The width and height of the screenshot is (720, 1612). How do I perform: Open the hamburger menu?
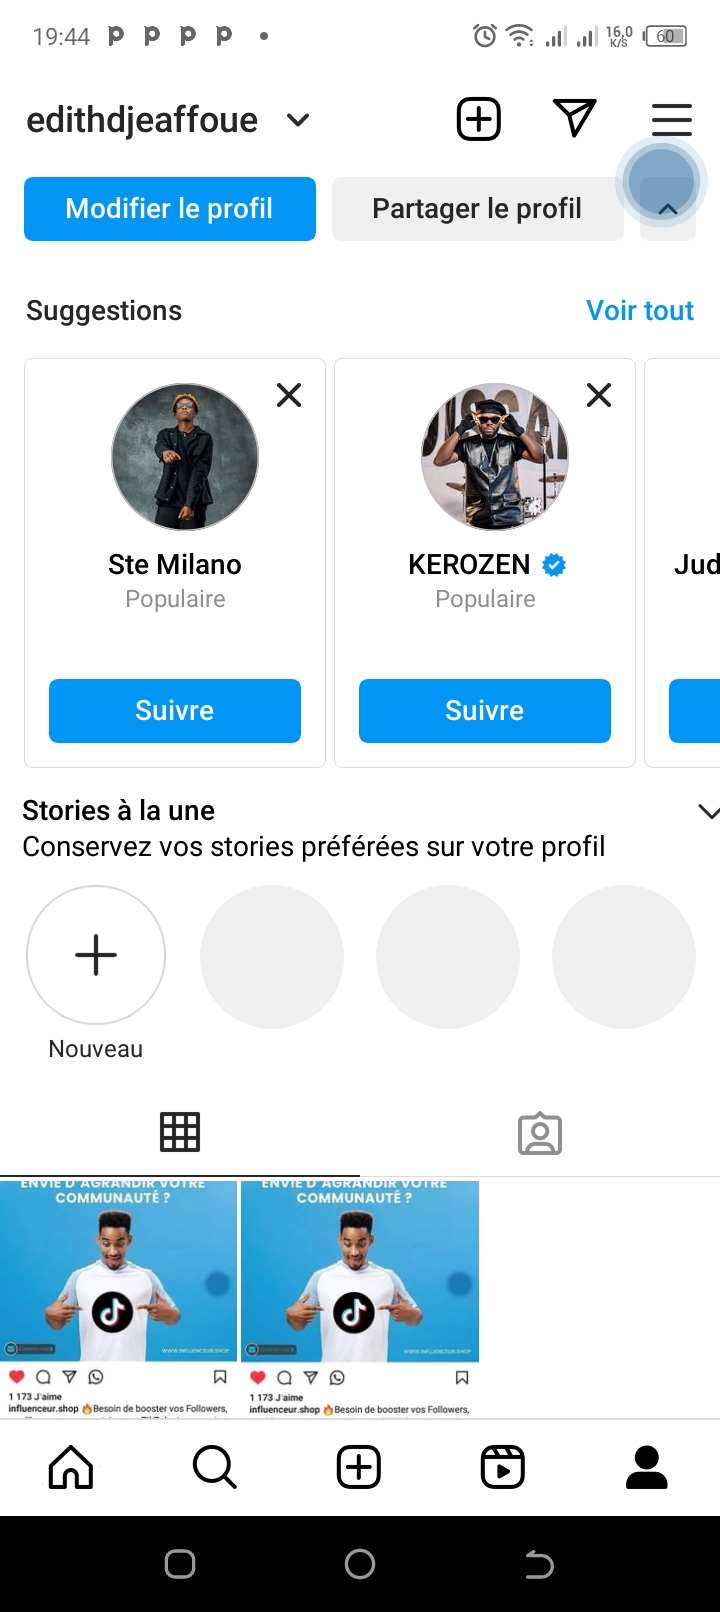pyautogui.click(x=671, y=120)
